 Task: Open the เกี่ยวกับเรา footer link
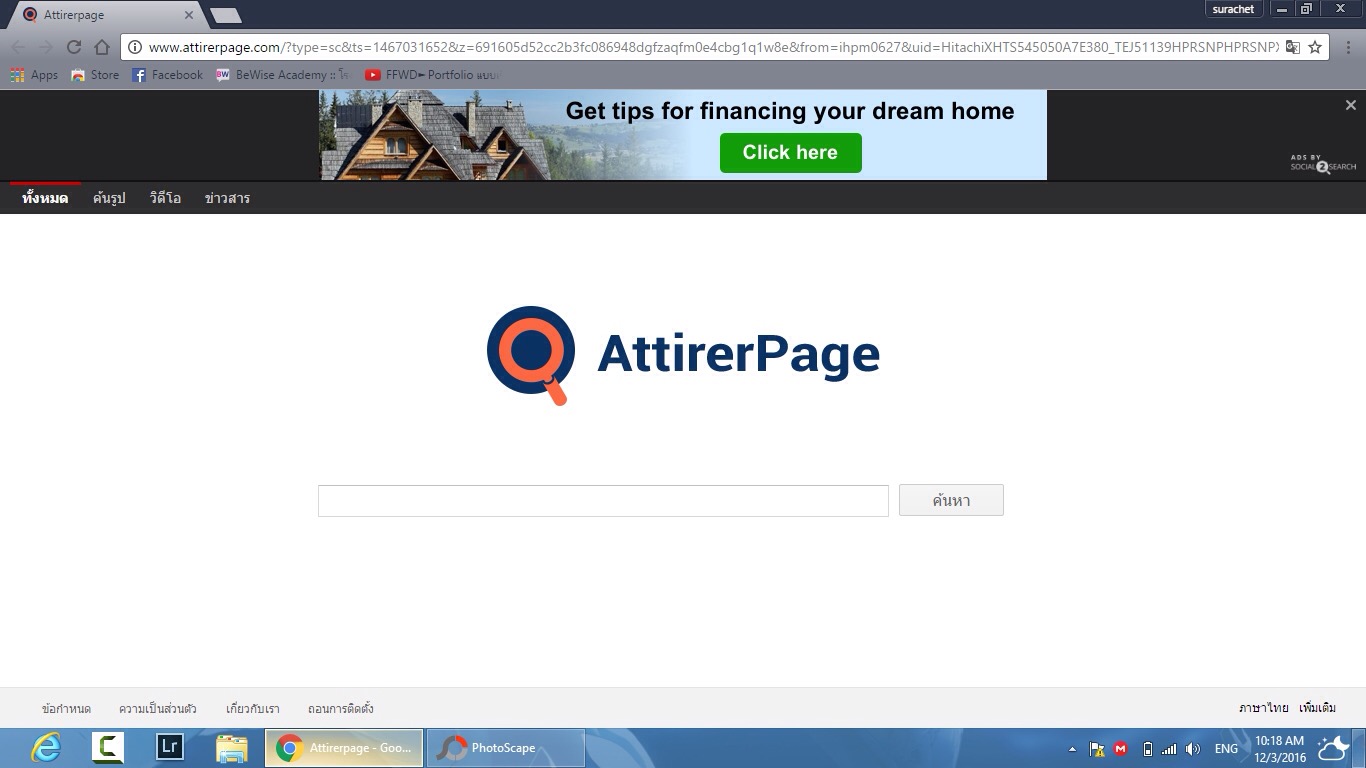click(253, 709)
